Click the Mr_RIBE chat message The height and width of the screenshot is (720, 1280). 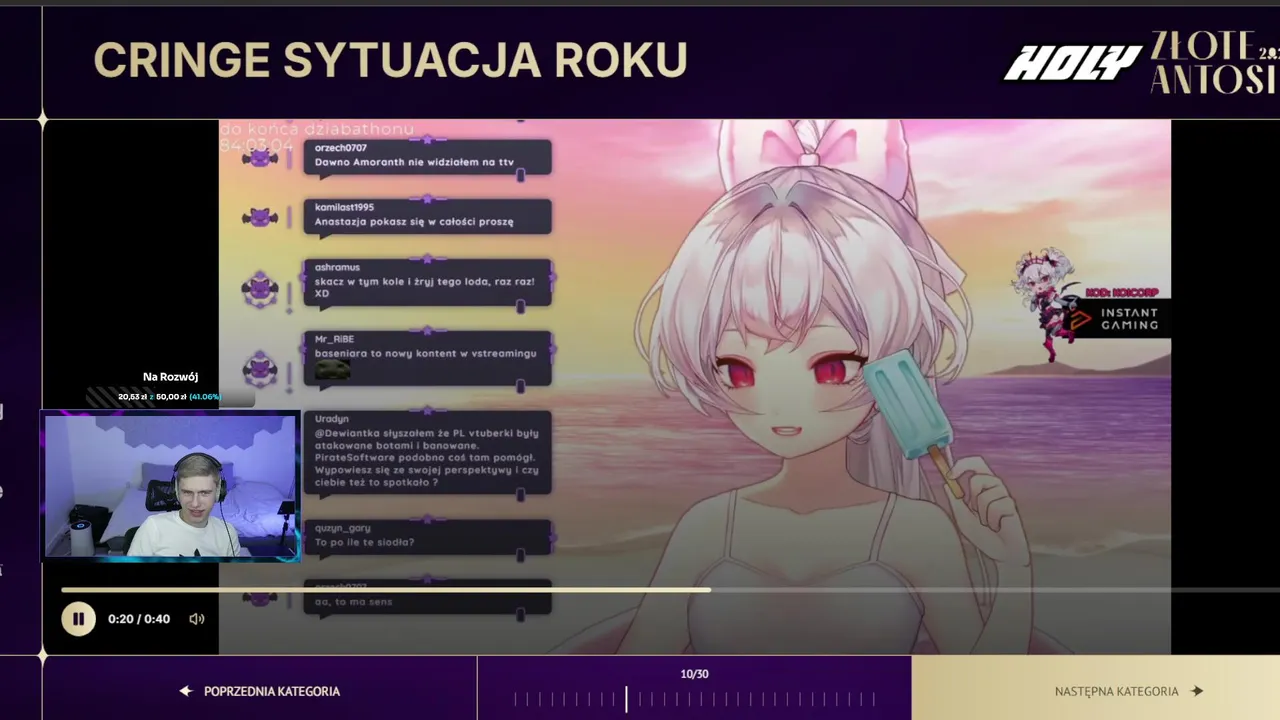click(x=427, y=359)
